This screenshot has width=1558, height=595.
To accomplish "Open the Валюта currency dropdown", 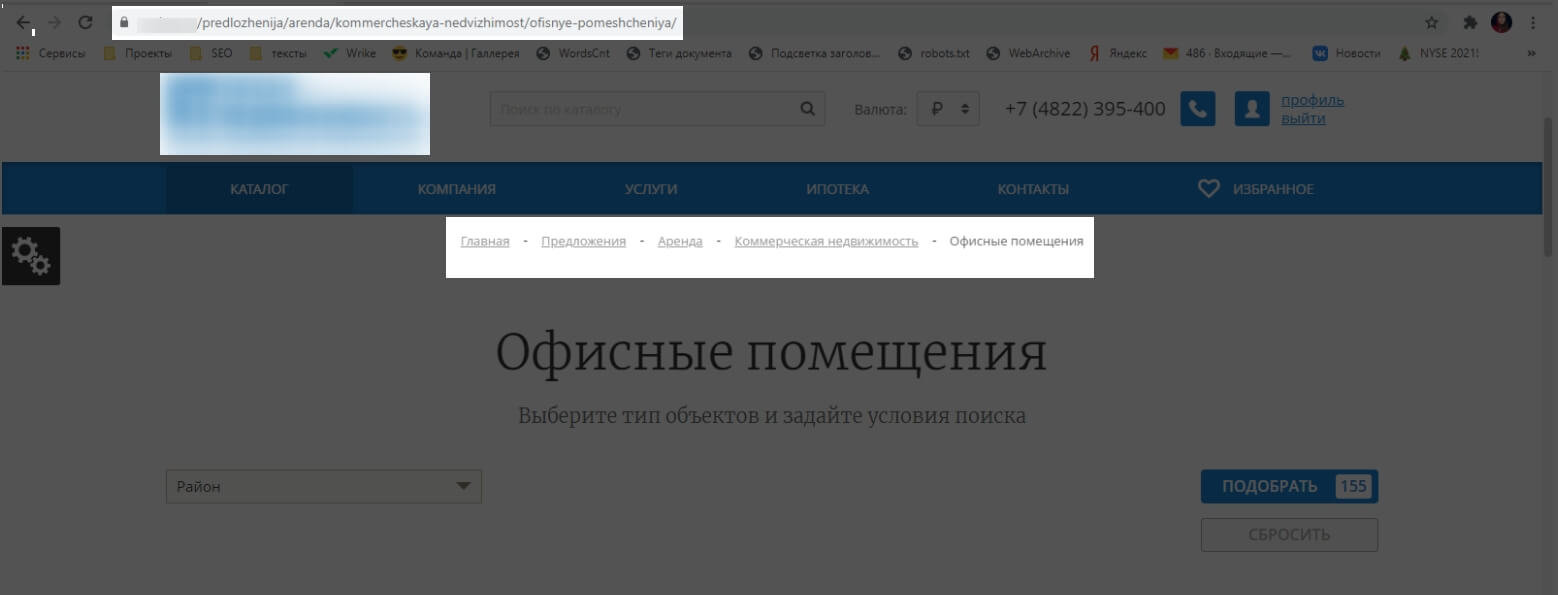I will pos(948,109).
